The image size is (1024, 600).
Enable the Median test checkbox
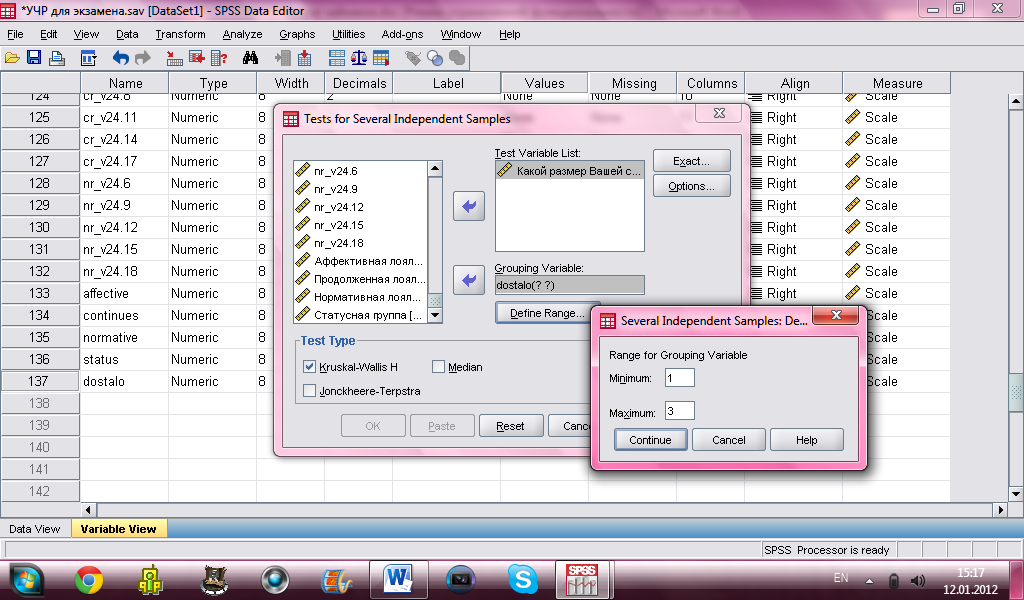(x=438, y=367)
